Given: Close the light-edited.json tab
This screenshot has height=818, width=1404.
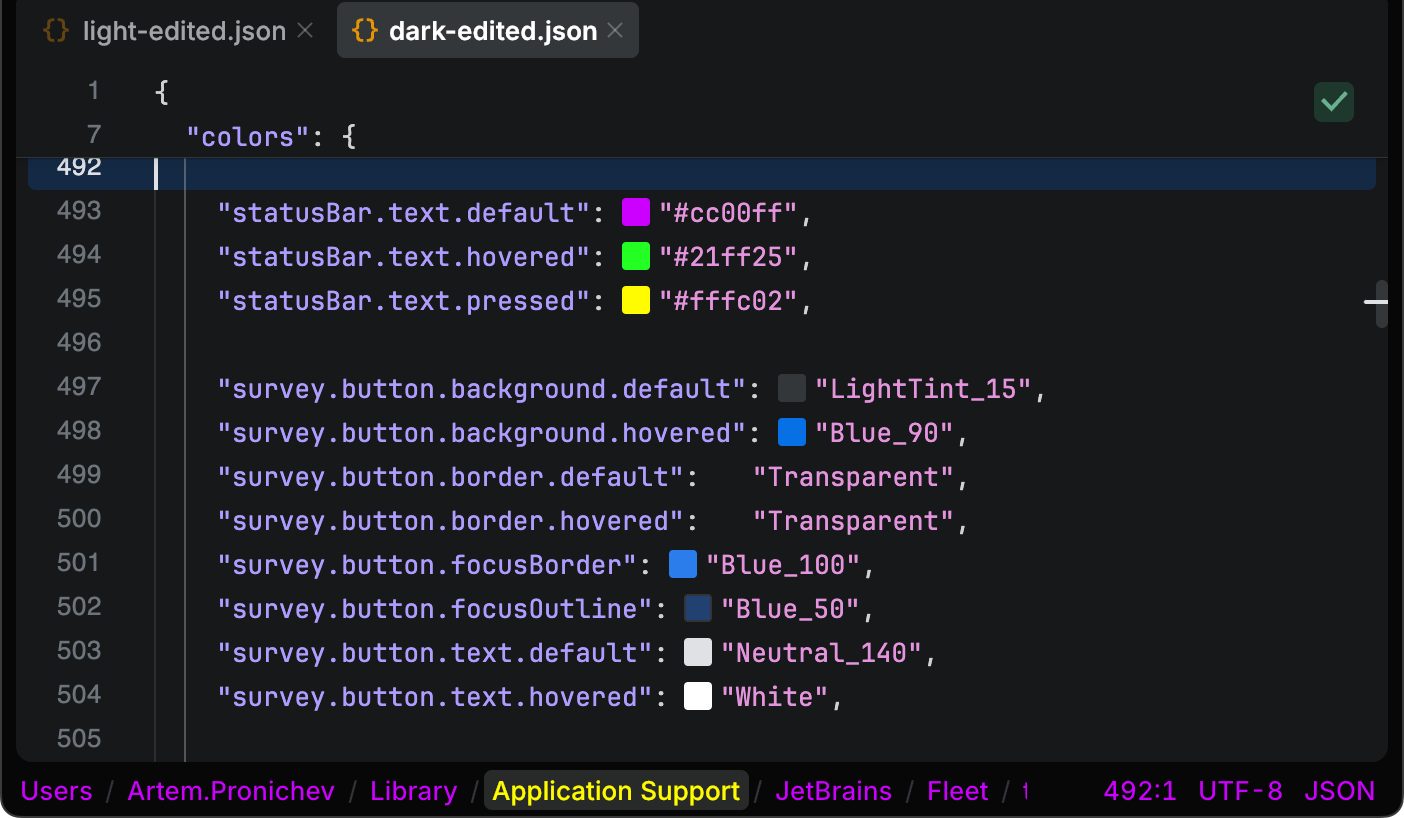Looking at the screenshot, I should coord(304,30).
